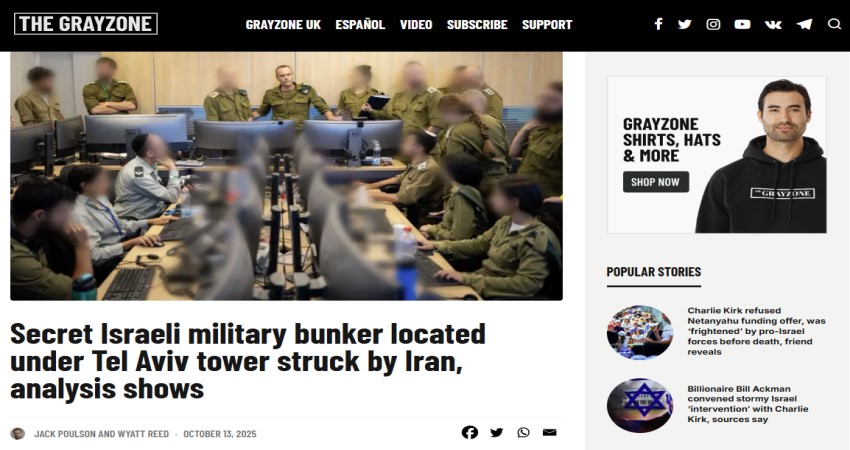
Task: Open Charlie Kirk refused Netanyahu story
Action: pos(756,331)
